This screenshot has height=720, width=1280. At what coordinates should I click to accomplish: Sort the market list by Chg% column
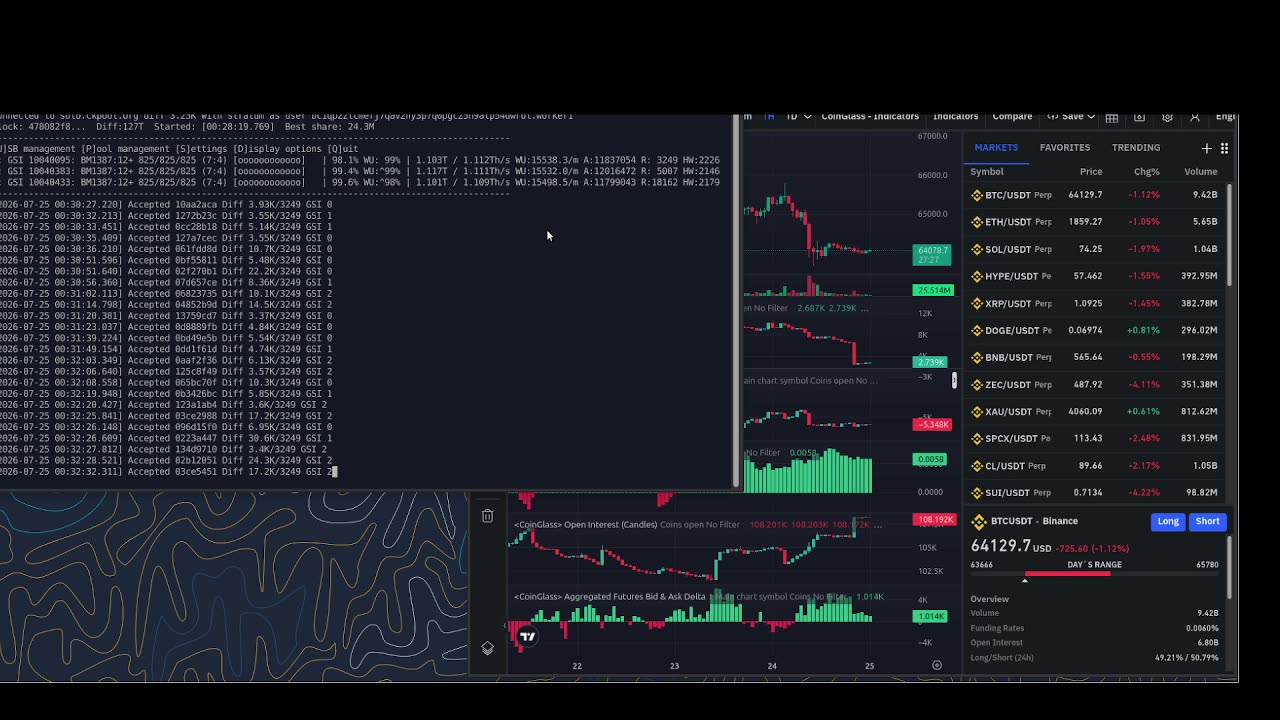1146,172
